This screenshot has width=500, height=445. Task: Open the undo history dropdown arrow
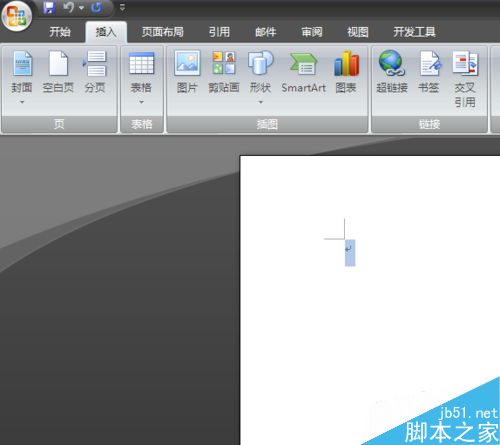pos(81,8)
